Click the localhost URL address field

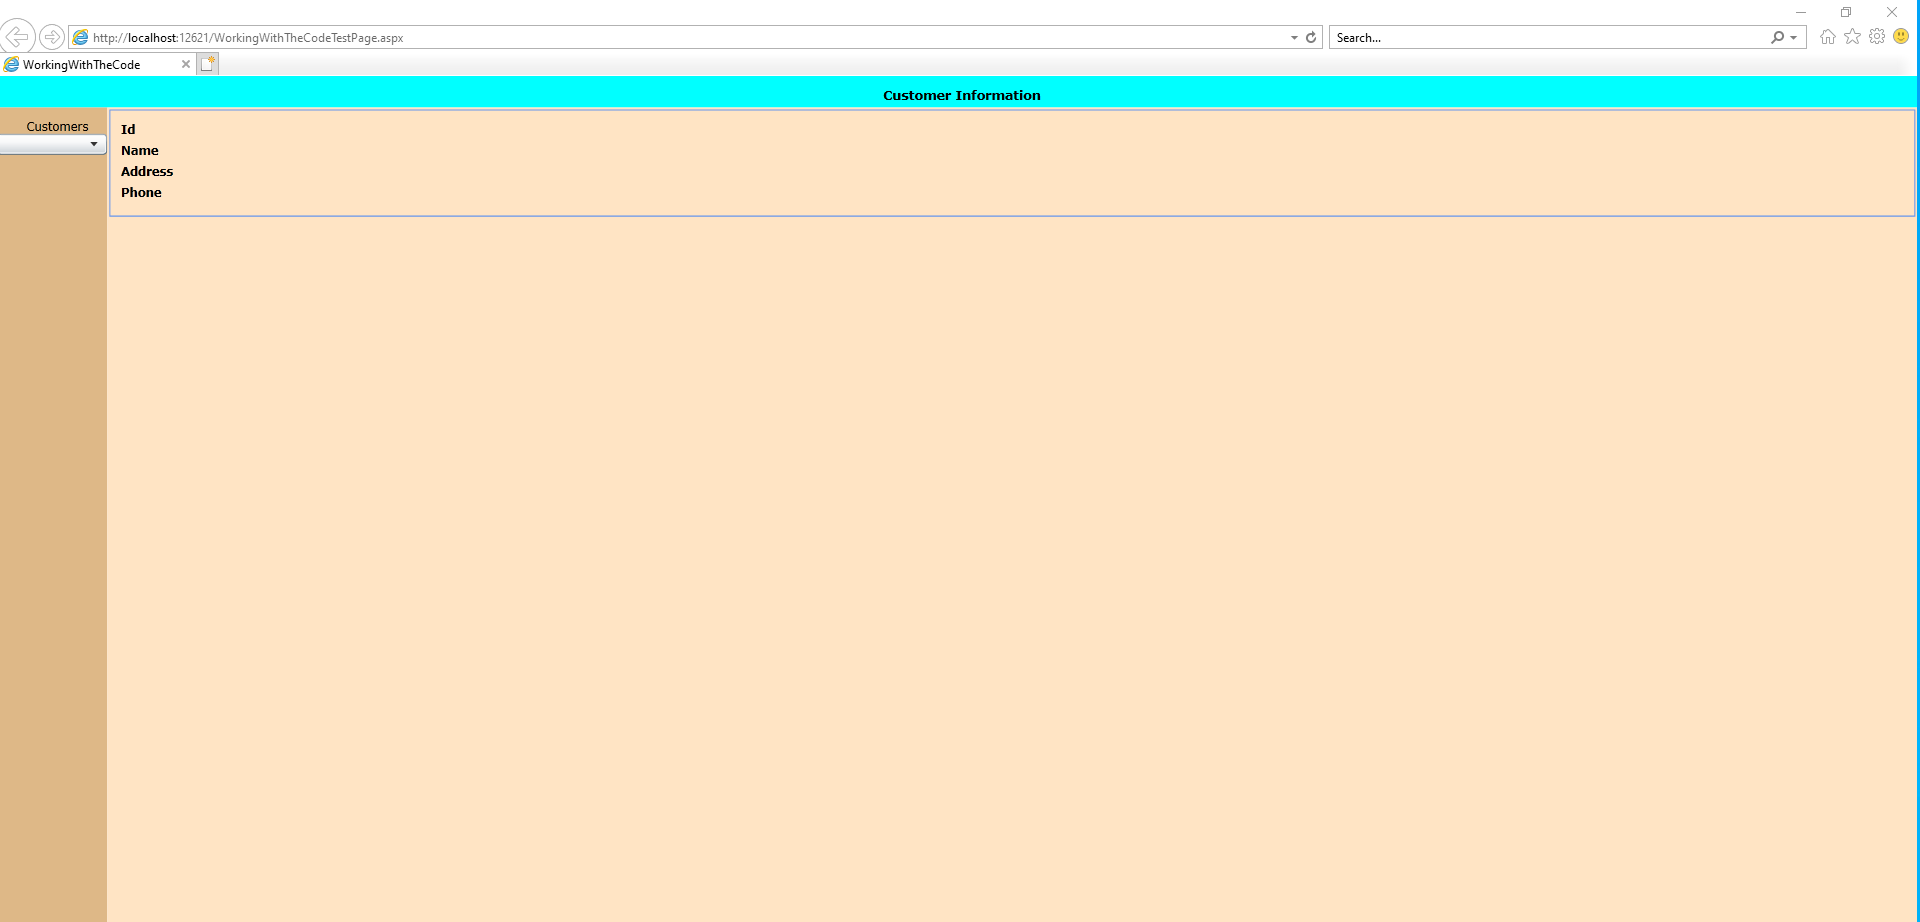tap(600, 37)
